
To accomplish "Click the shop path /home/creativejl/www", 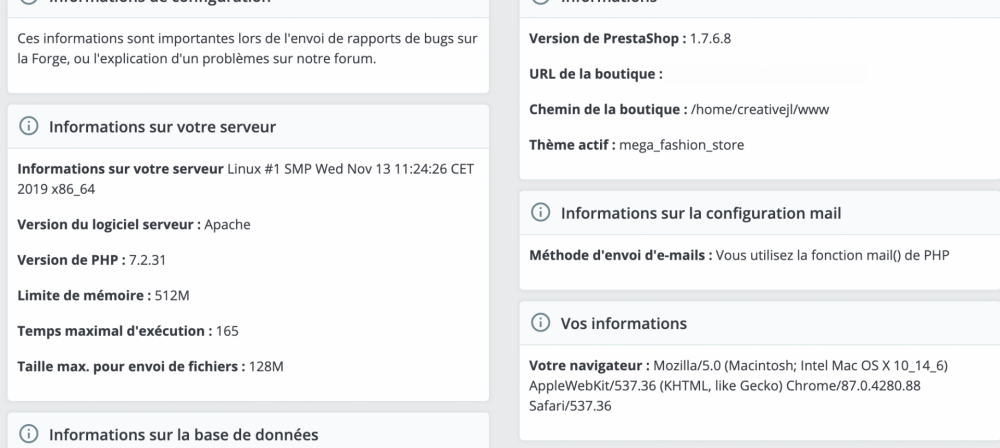I will [x=760, y=110].
